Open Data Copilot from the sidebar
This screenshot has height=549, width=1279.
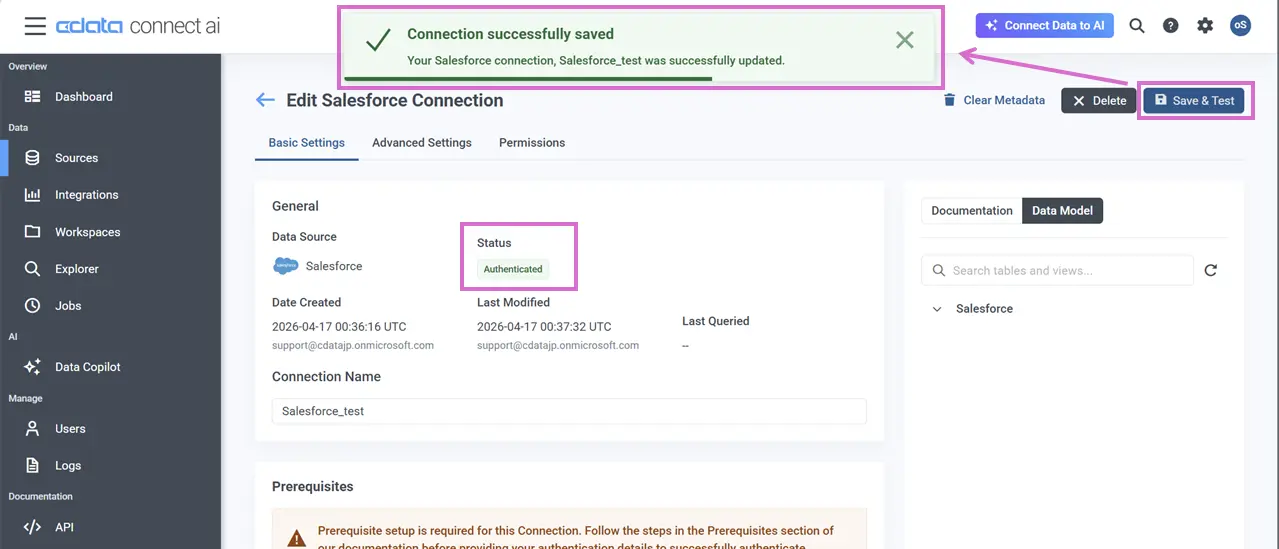click(x=87, y=367)
